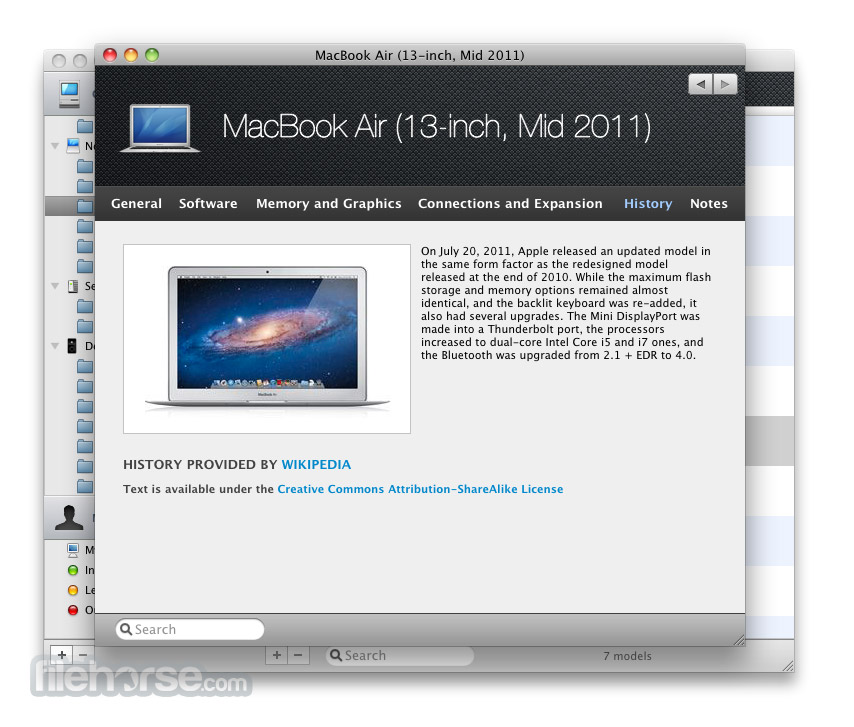The image size is (854, 727).
Task: Select the orange status dot item
Action: point(73,590)
